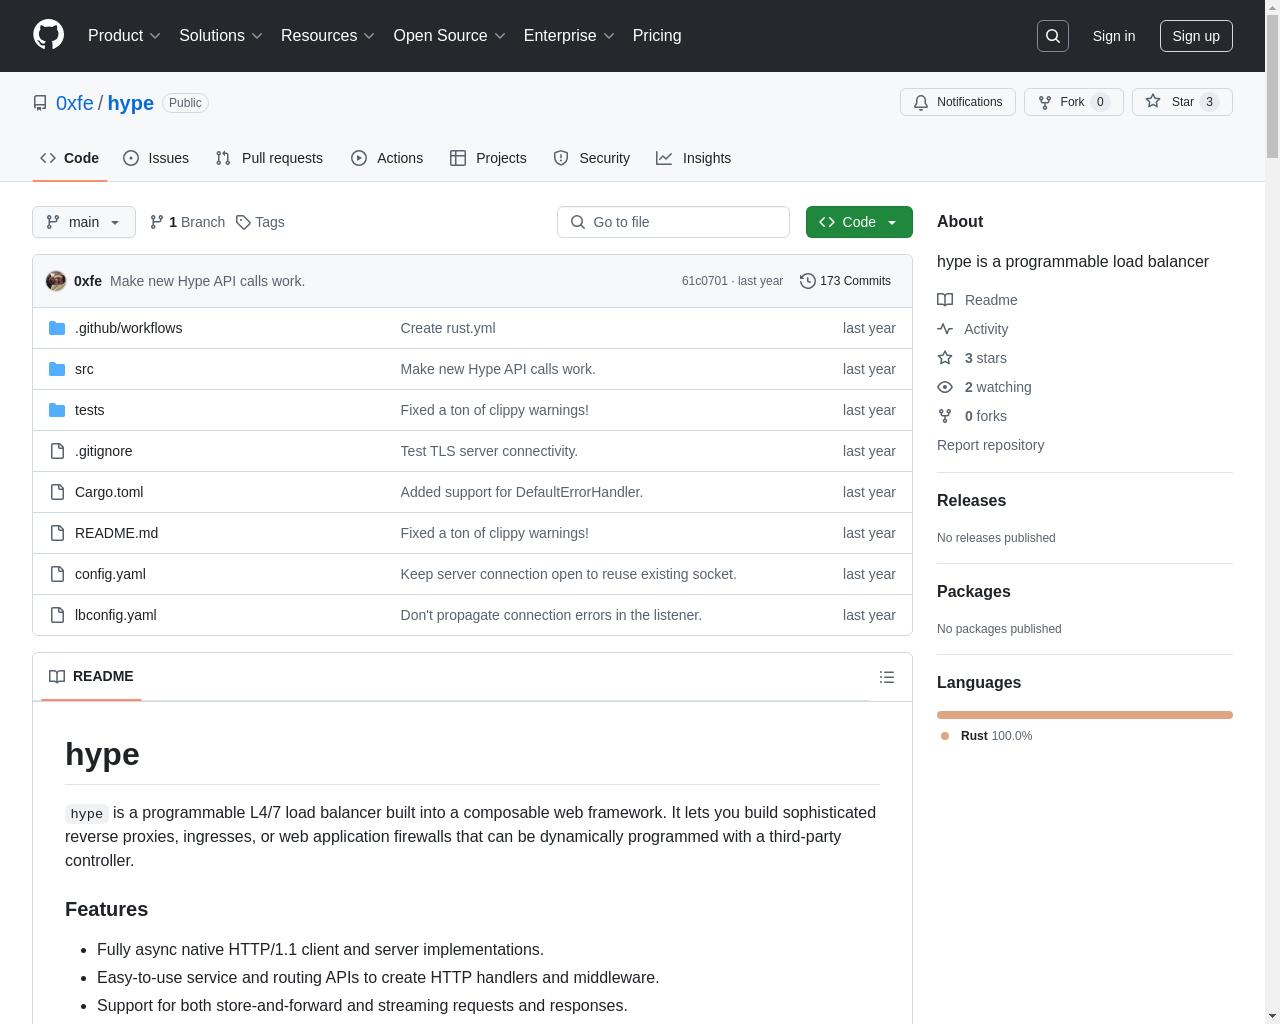Click the page vertical scrollbar thumb
The image size is (1280, 1024).
coord(1272,85)
